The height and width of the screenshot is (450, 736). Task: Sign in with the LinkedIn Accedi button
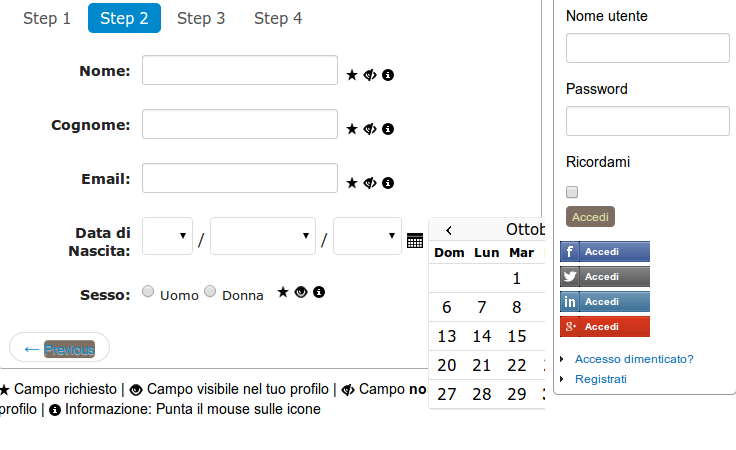click(605, 302)
